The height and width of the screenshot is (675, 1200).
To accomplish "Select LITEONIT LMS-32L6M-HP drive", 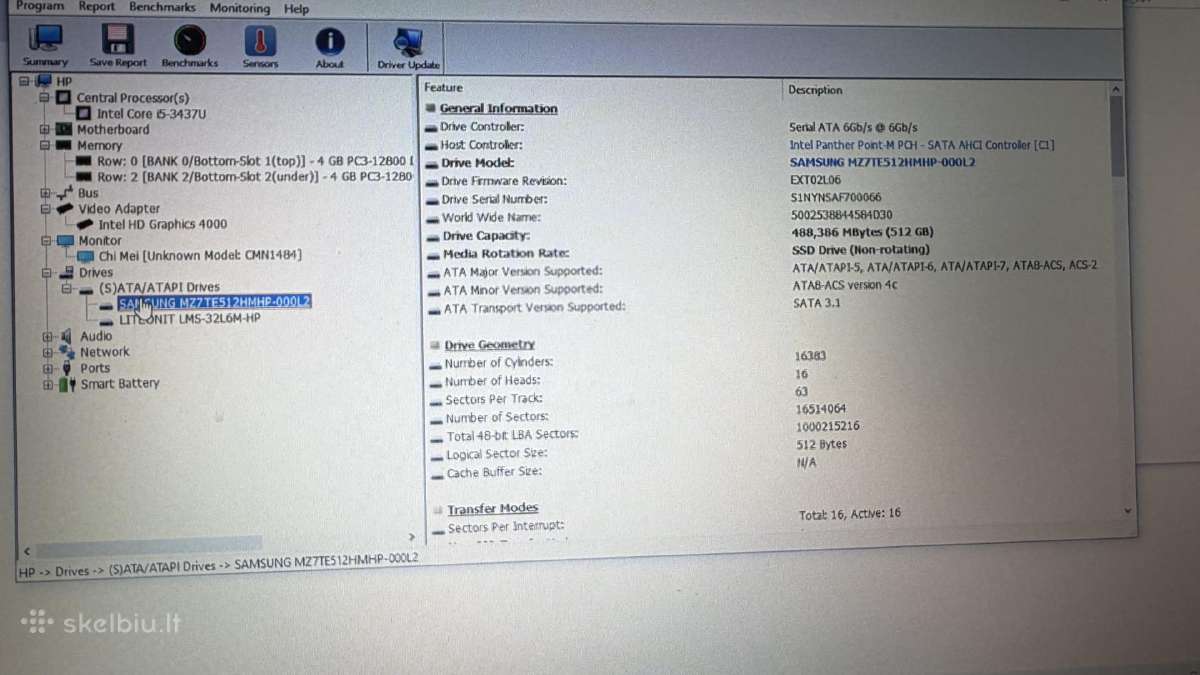I will click(x=190, y=318).
